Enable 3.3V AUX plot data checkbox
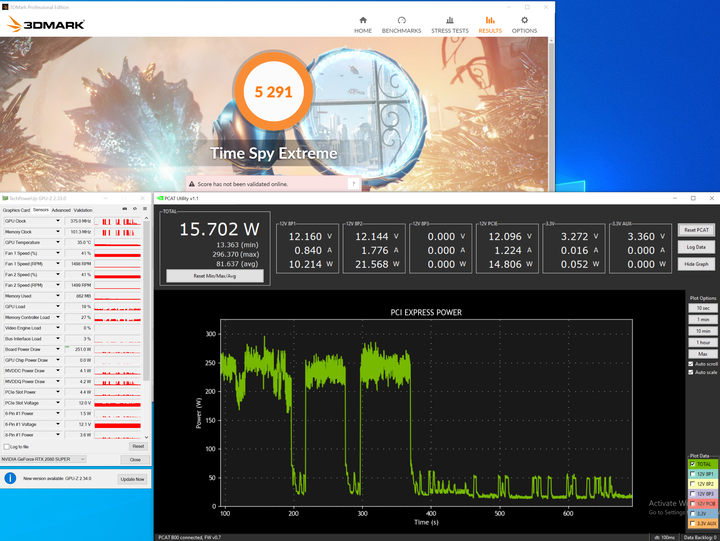The height and width of the screenshot is (541, 720). click(692, 524)
